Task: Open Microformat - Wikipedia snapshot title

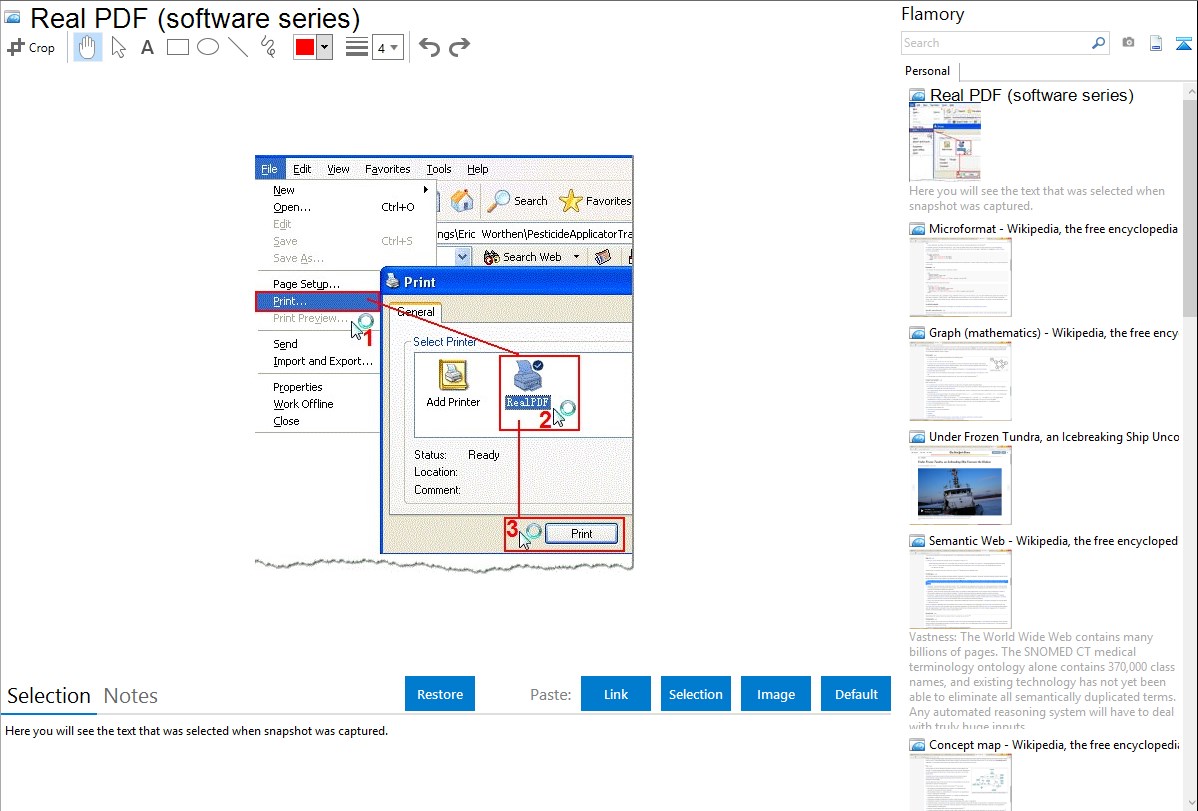Action: pyautogui.click(x=1054, y=229)
